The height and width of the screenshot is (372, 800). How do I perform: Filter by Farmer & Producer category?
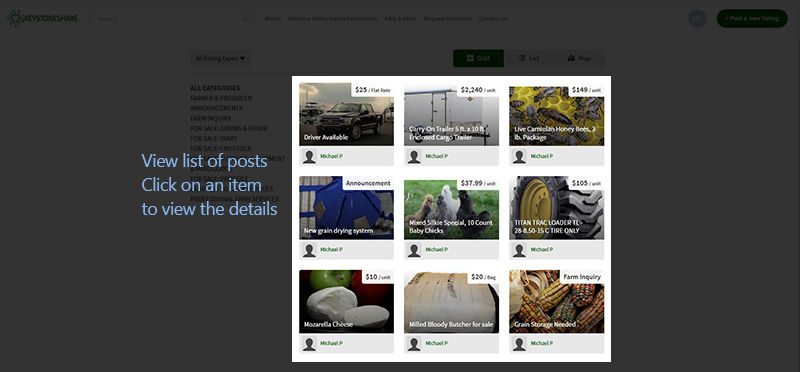tap(221, 98)
